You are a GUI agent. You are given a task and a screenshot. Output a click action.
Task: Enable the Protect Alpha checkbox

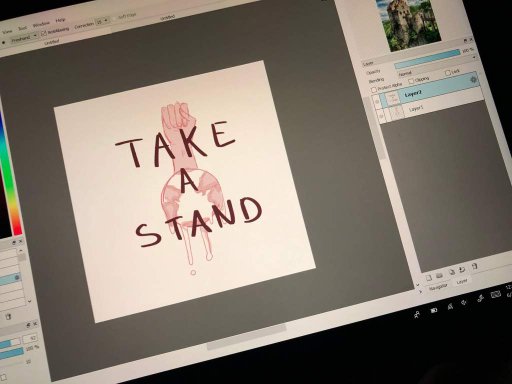374,89
